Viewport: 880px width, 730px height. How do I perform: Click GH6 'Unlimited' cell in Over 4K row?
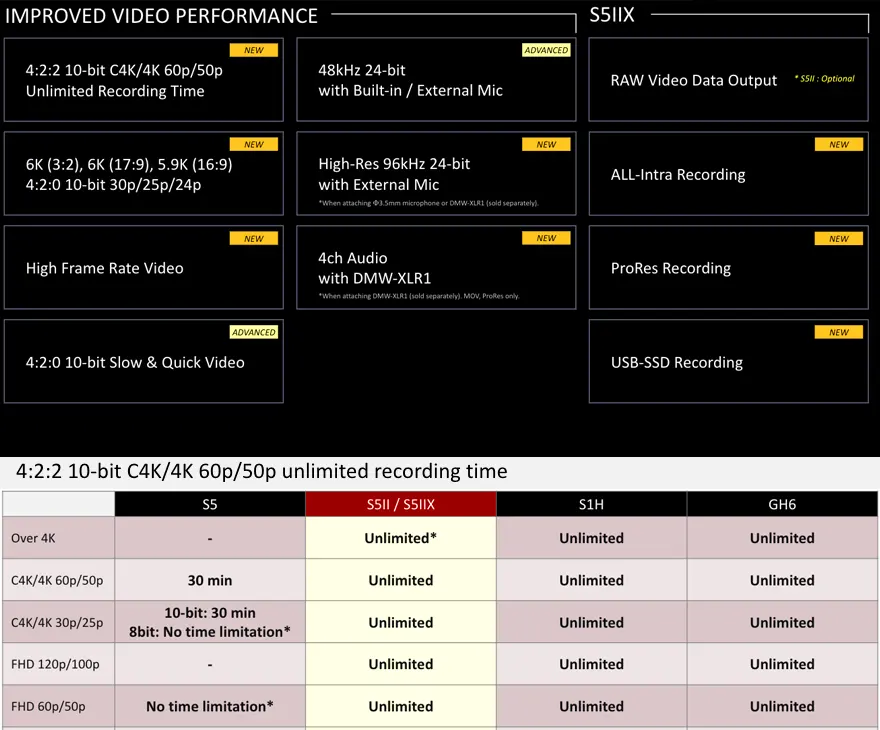(782, 538)
